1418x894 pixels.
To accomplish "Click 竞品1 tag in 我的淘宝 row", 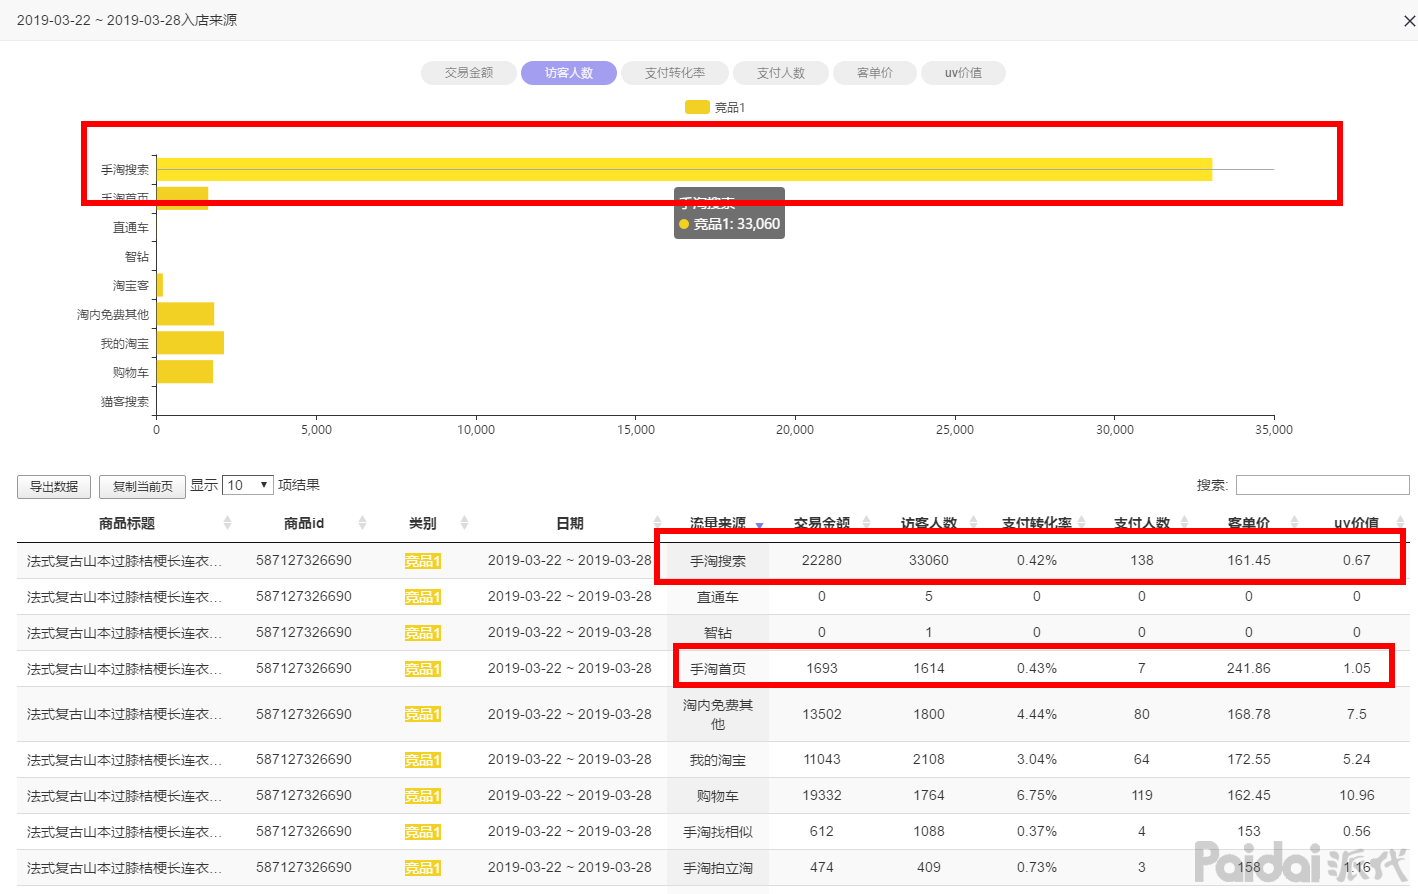I will (423, 760).
